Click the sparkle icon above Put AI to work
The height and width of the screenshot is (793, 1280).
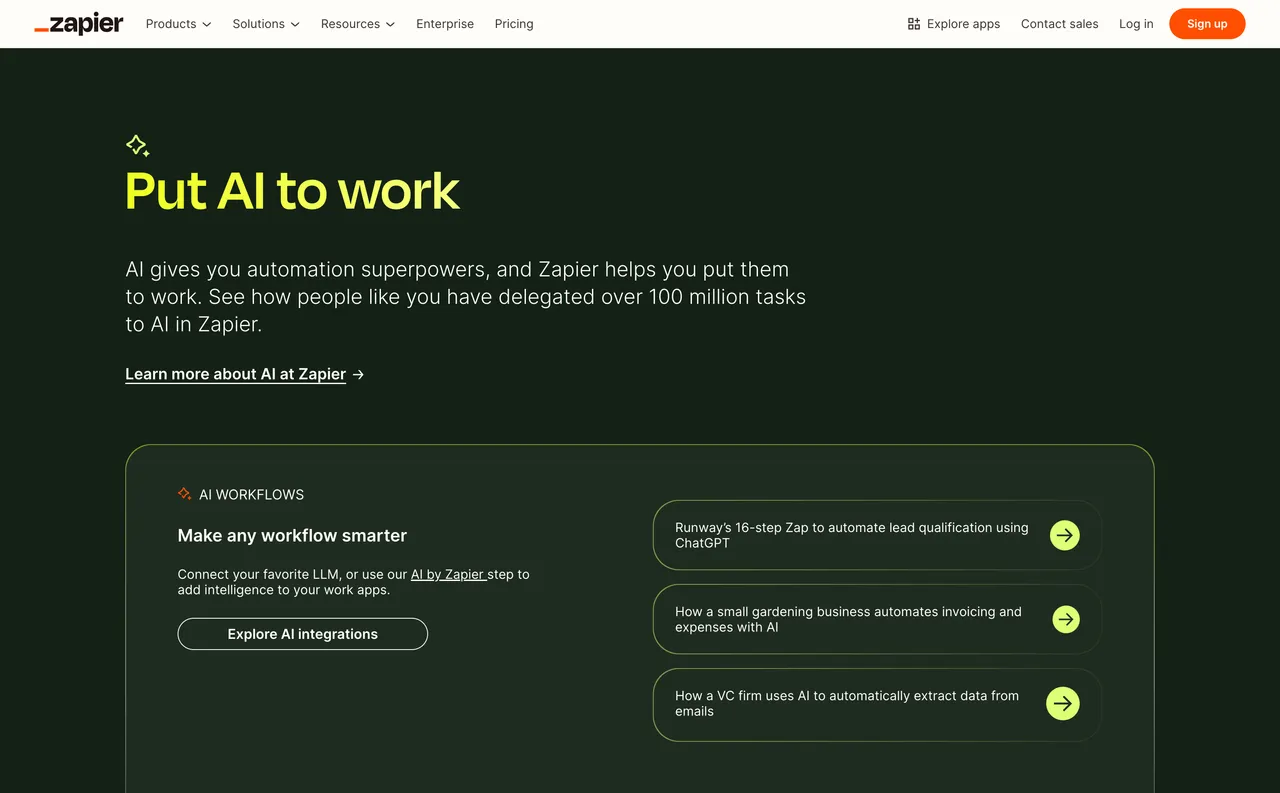[137, 145]
